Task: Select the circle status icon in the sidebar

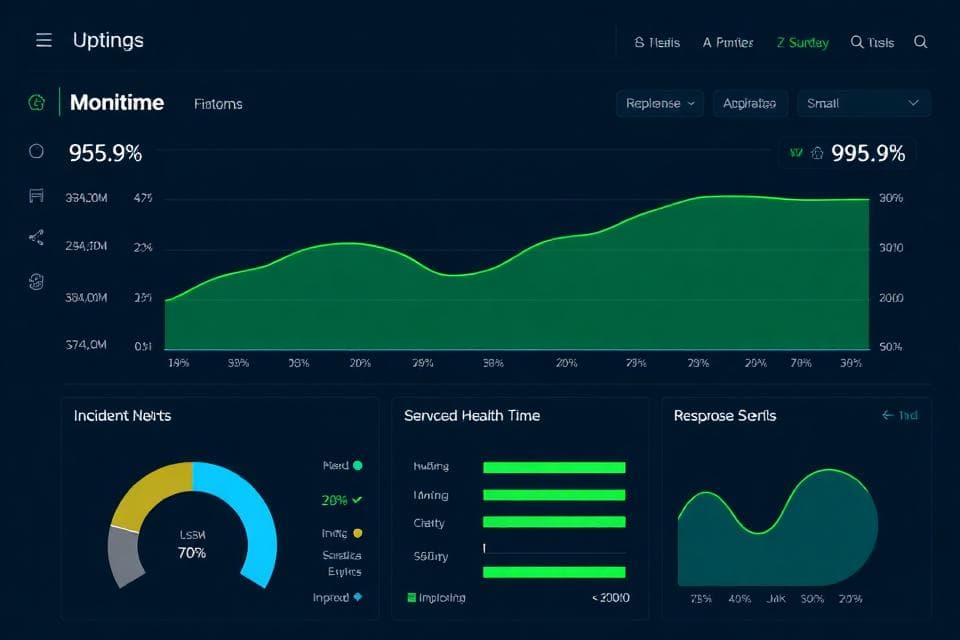Action: pyautogui.click(x=35, y=150)
